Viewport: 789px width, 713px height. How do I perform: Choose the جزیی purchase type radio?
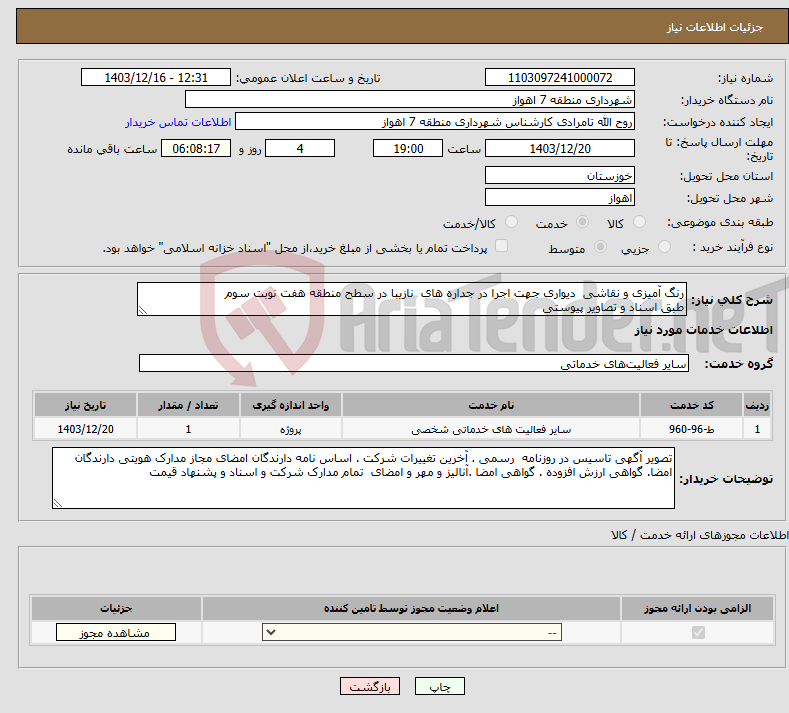664,247
